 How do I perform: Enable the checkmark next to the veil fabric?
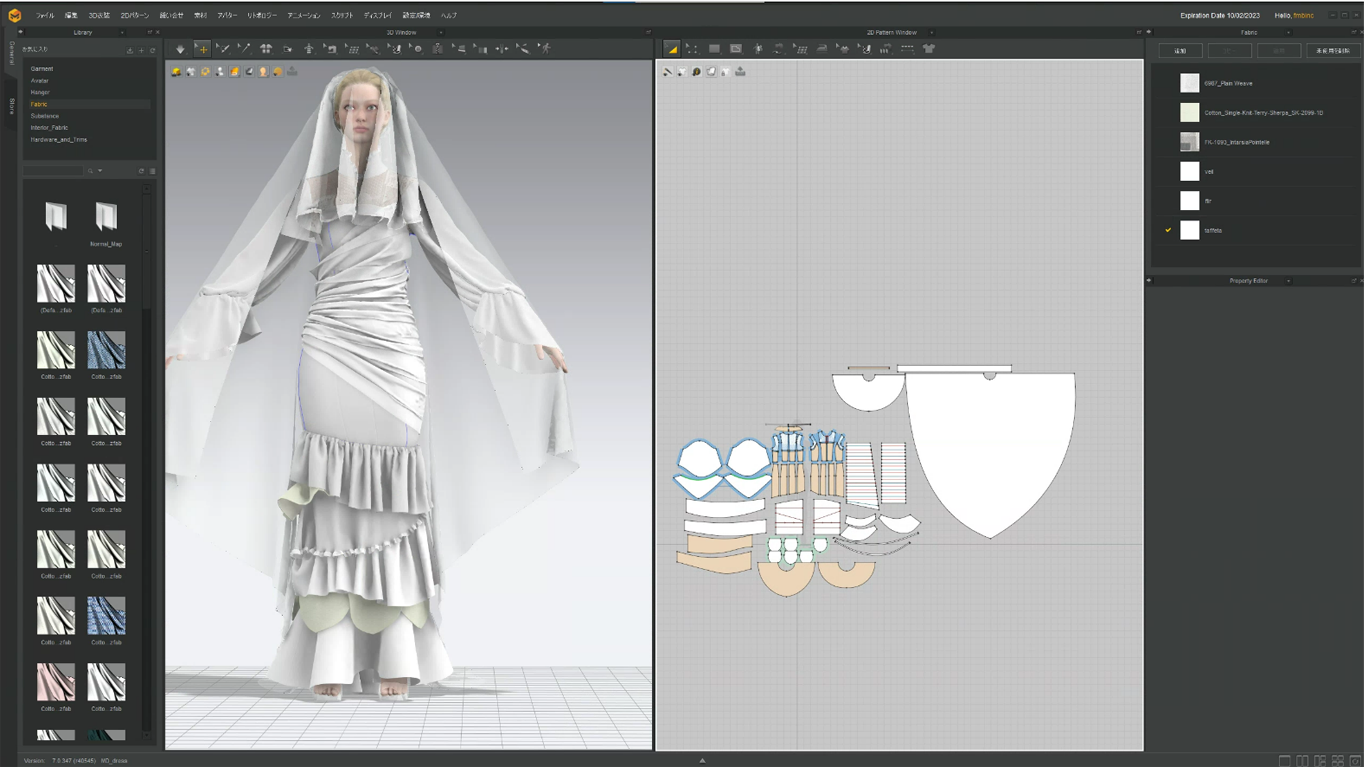pos(1168,171)
